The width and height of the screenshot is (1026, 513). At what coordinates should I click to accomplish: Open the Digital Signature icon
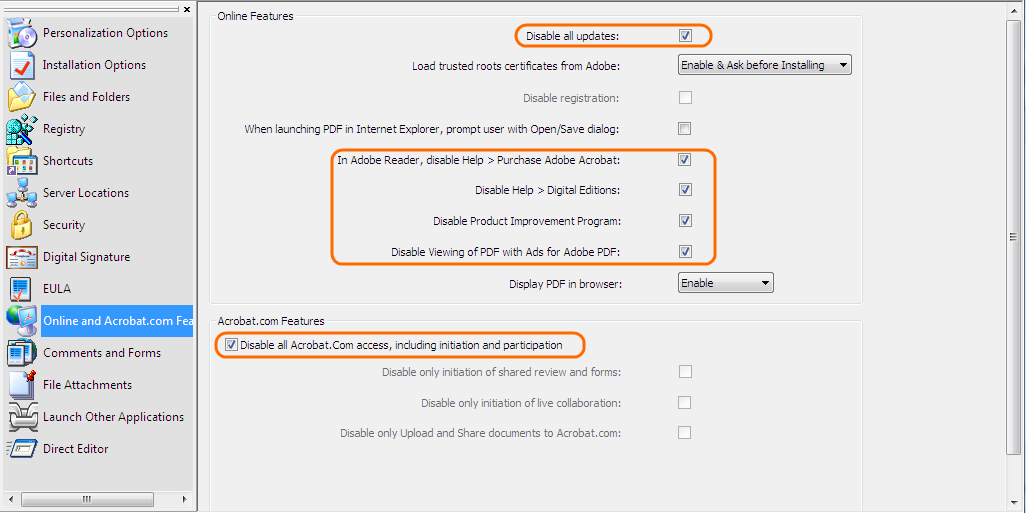[22, 257]
